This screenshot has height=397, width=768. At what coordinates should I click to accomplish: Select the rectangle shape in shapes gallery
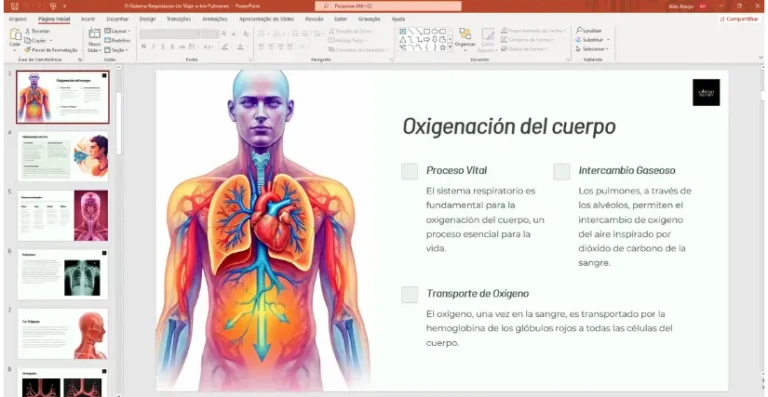tap(427, 31)
